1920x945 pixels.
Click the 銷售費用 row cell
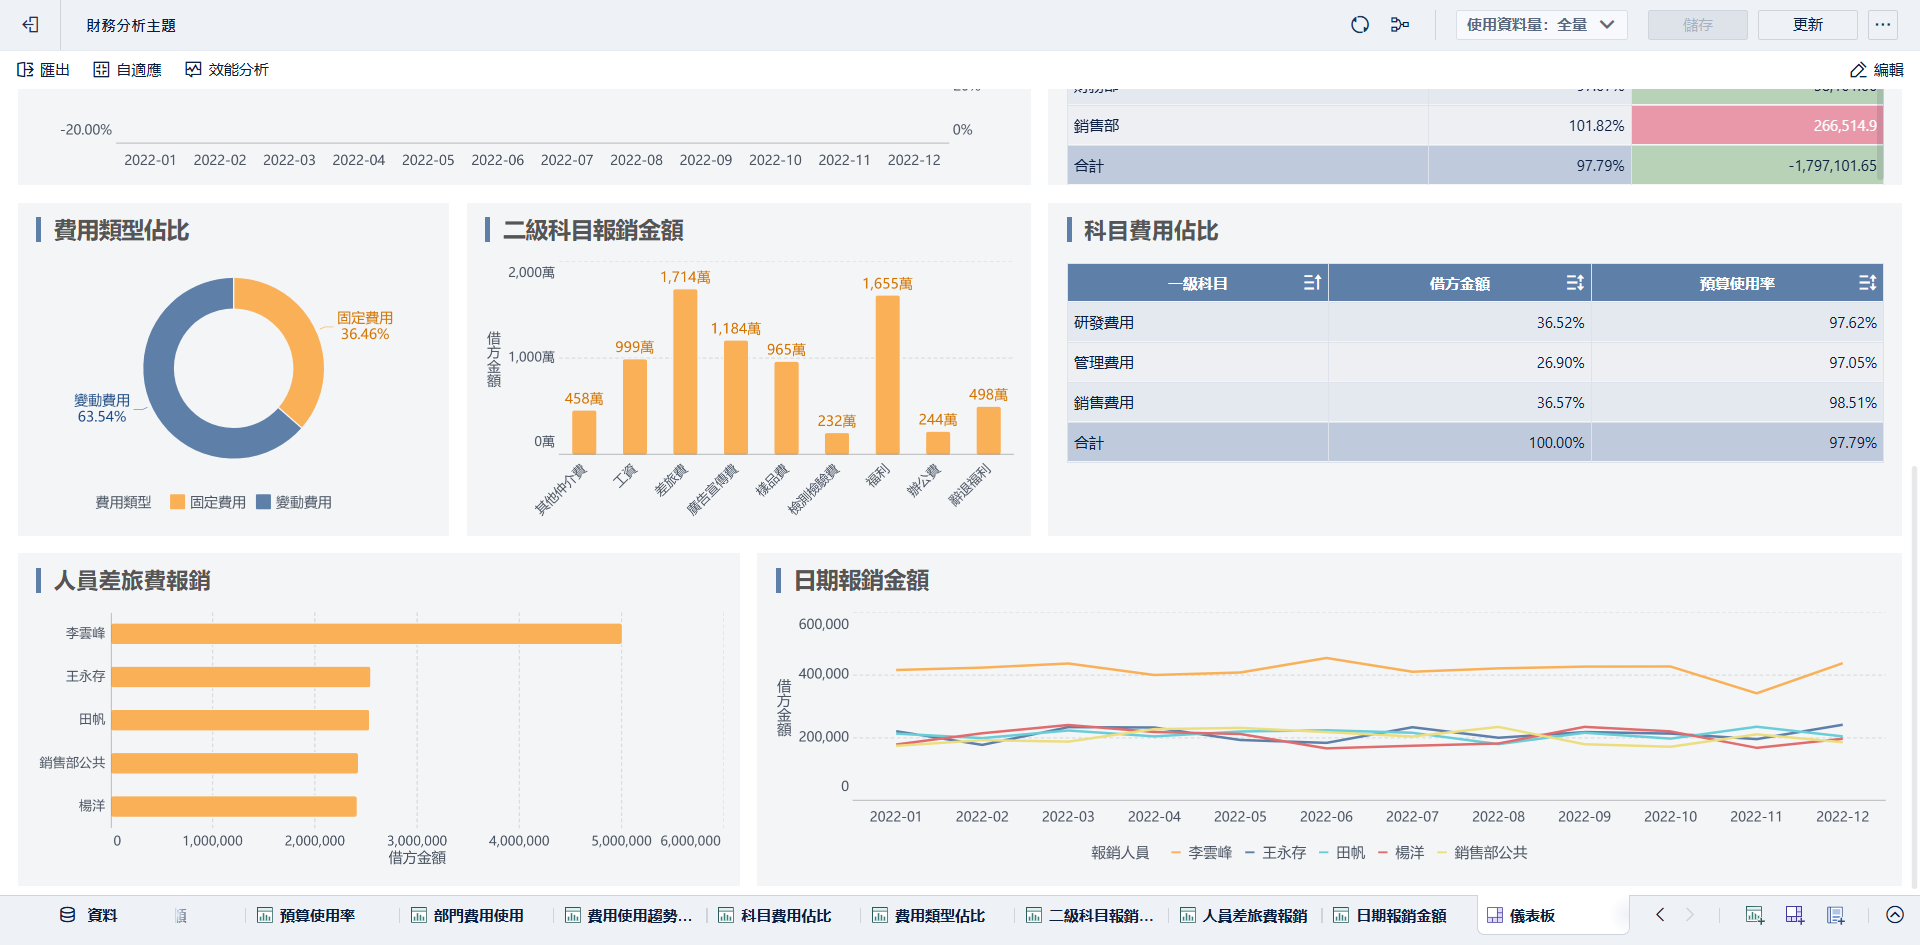click(x=1197, y=403)
